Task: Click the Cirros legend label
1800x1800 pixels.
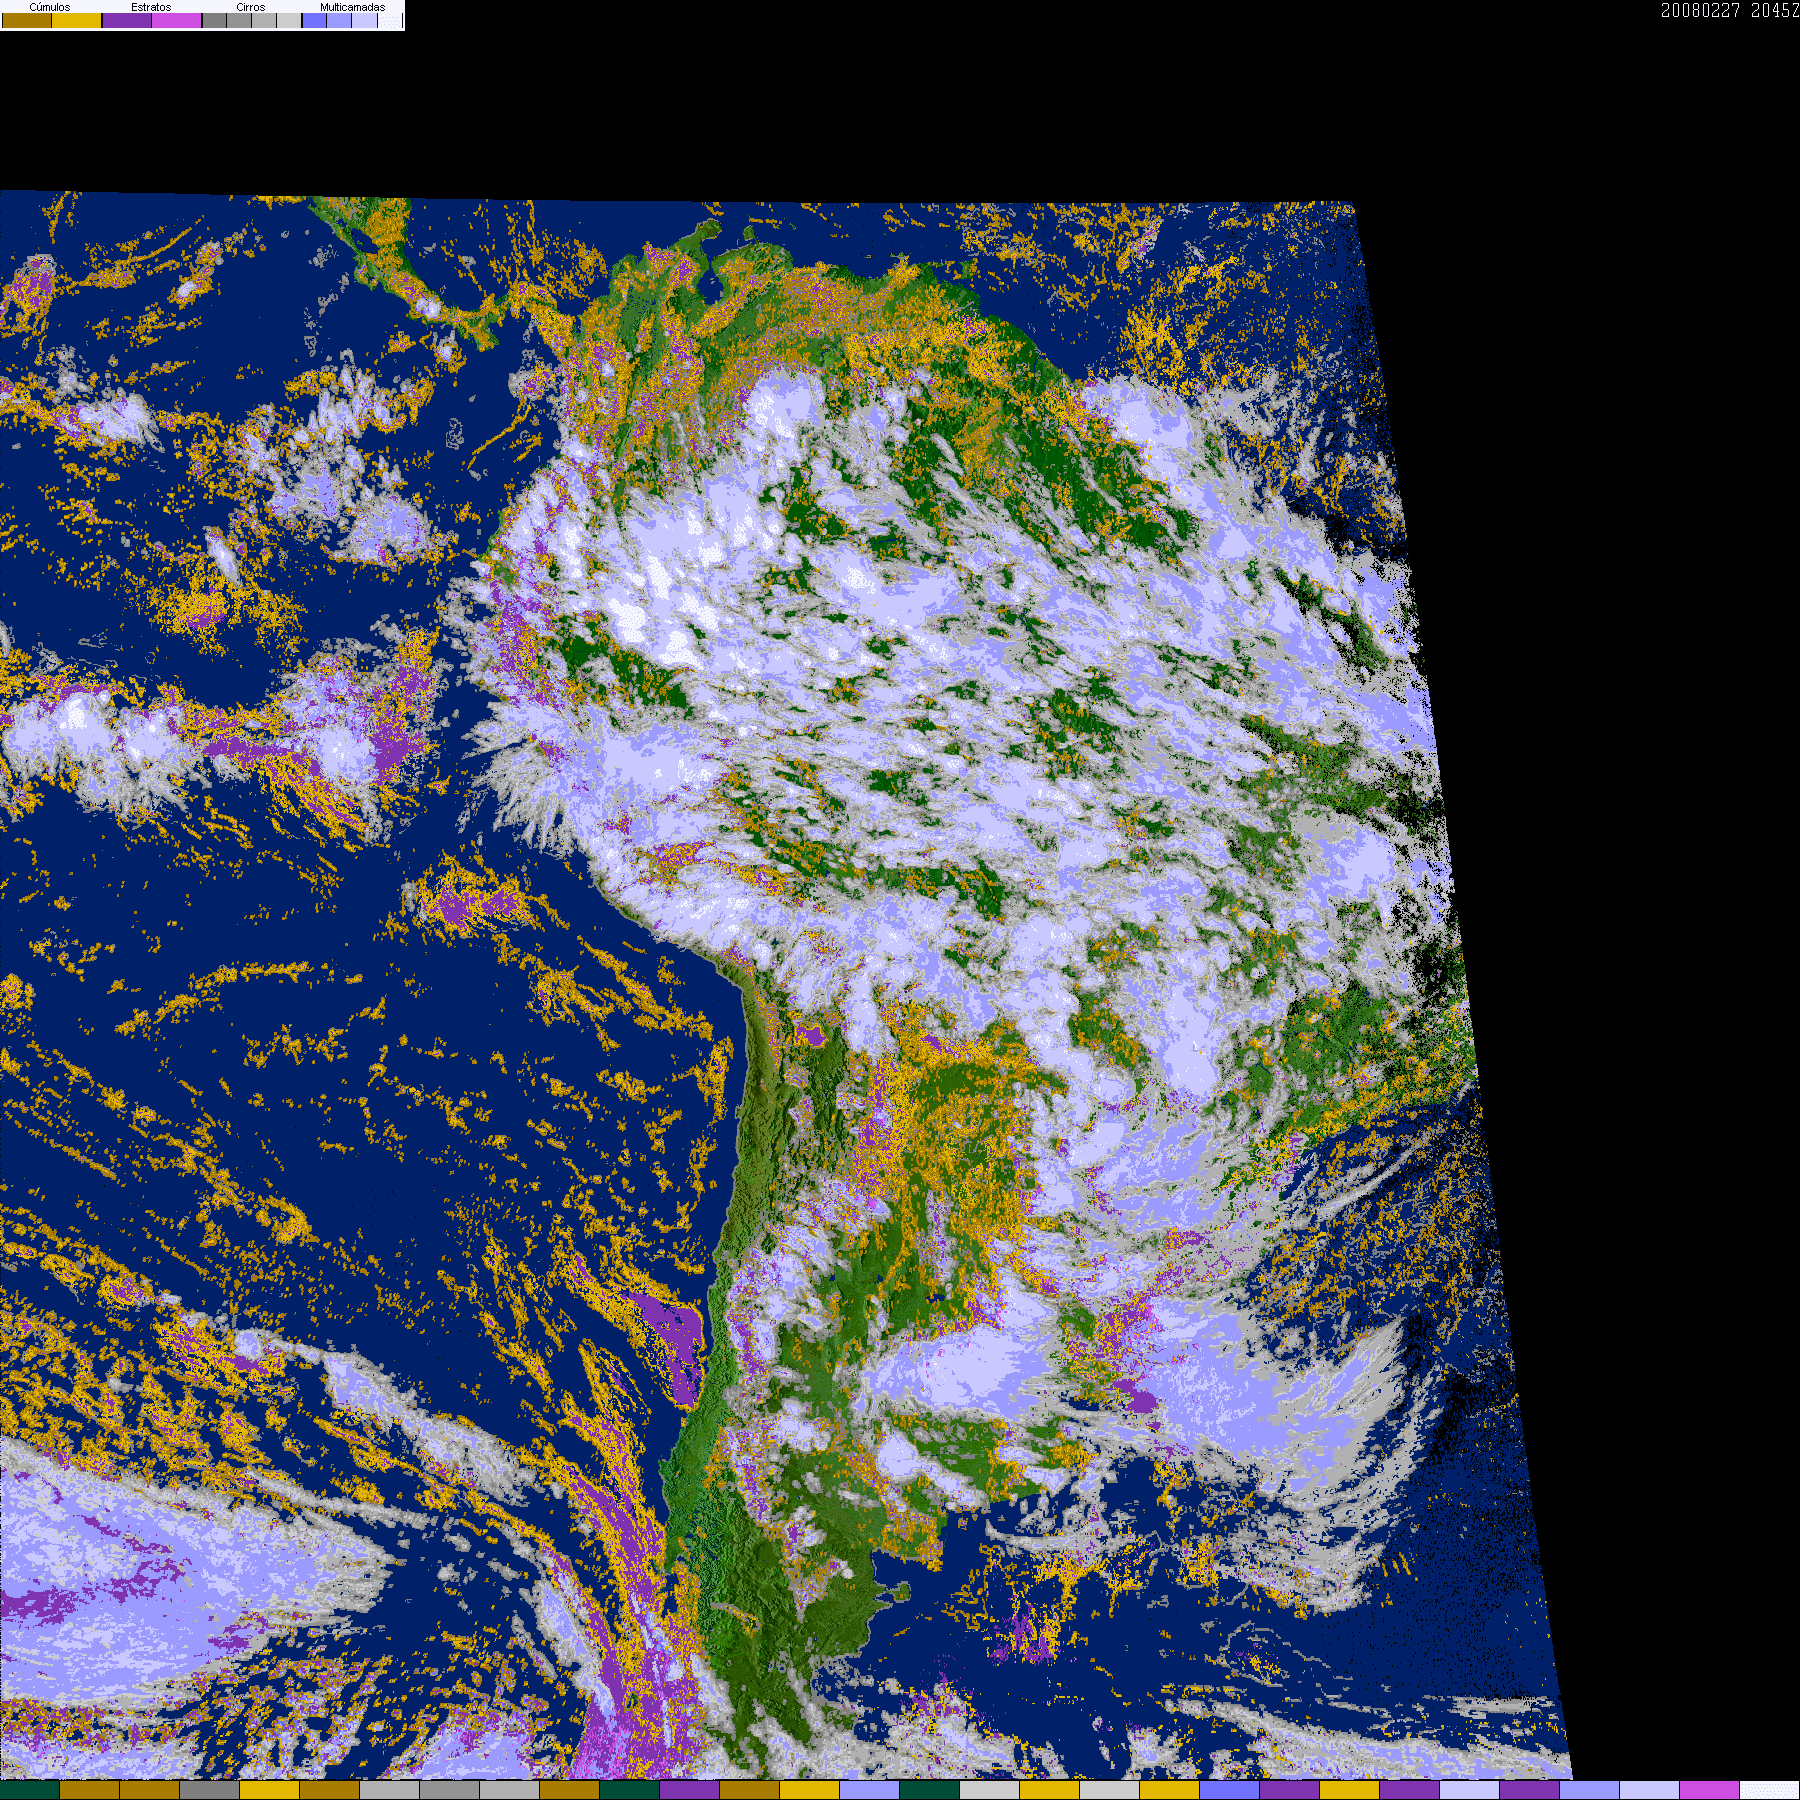Action: click(251, 7)
